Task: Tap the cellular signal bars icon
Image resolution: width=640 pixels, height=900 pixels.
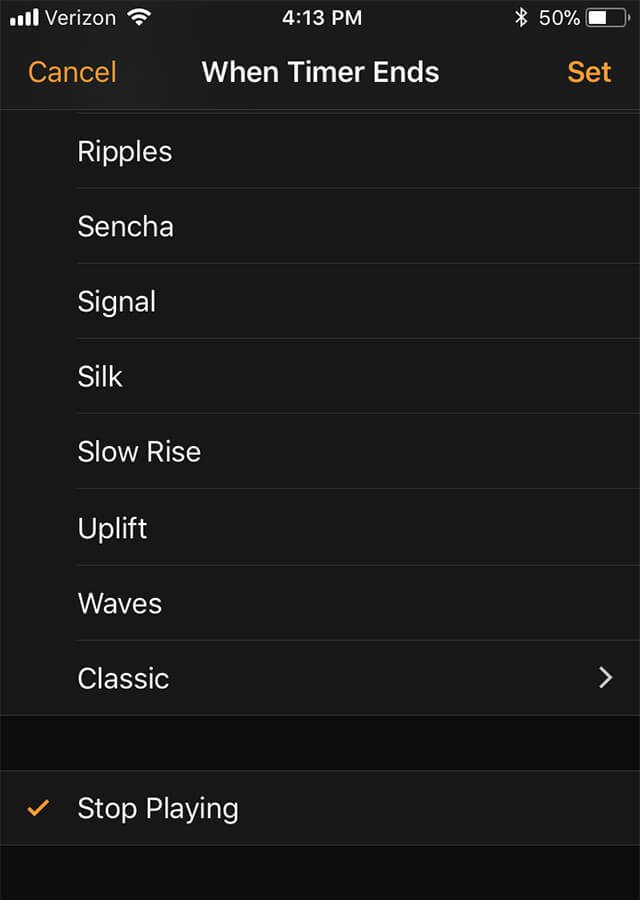Action: [x=24, y=18]
